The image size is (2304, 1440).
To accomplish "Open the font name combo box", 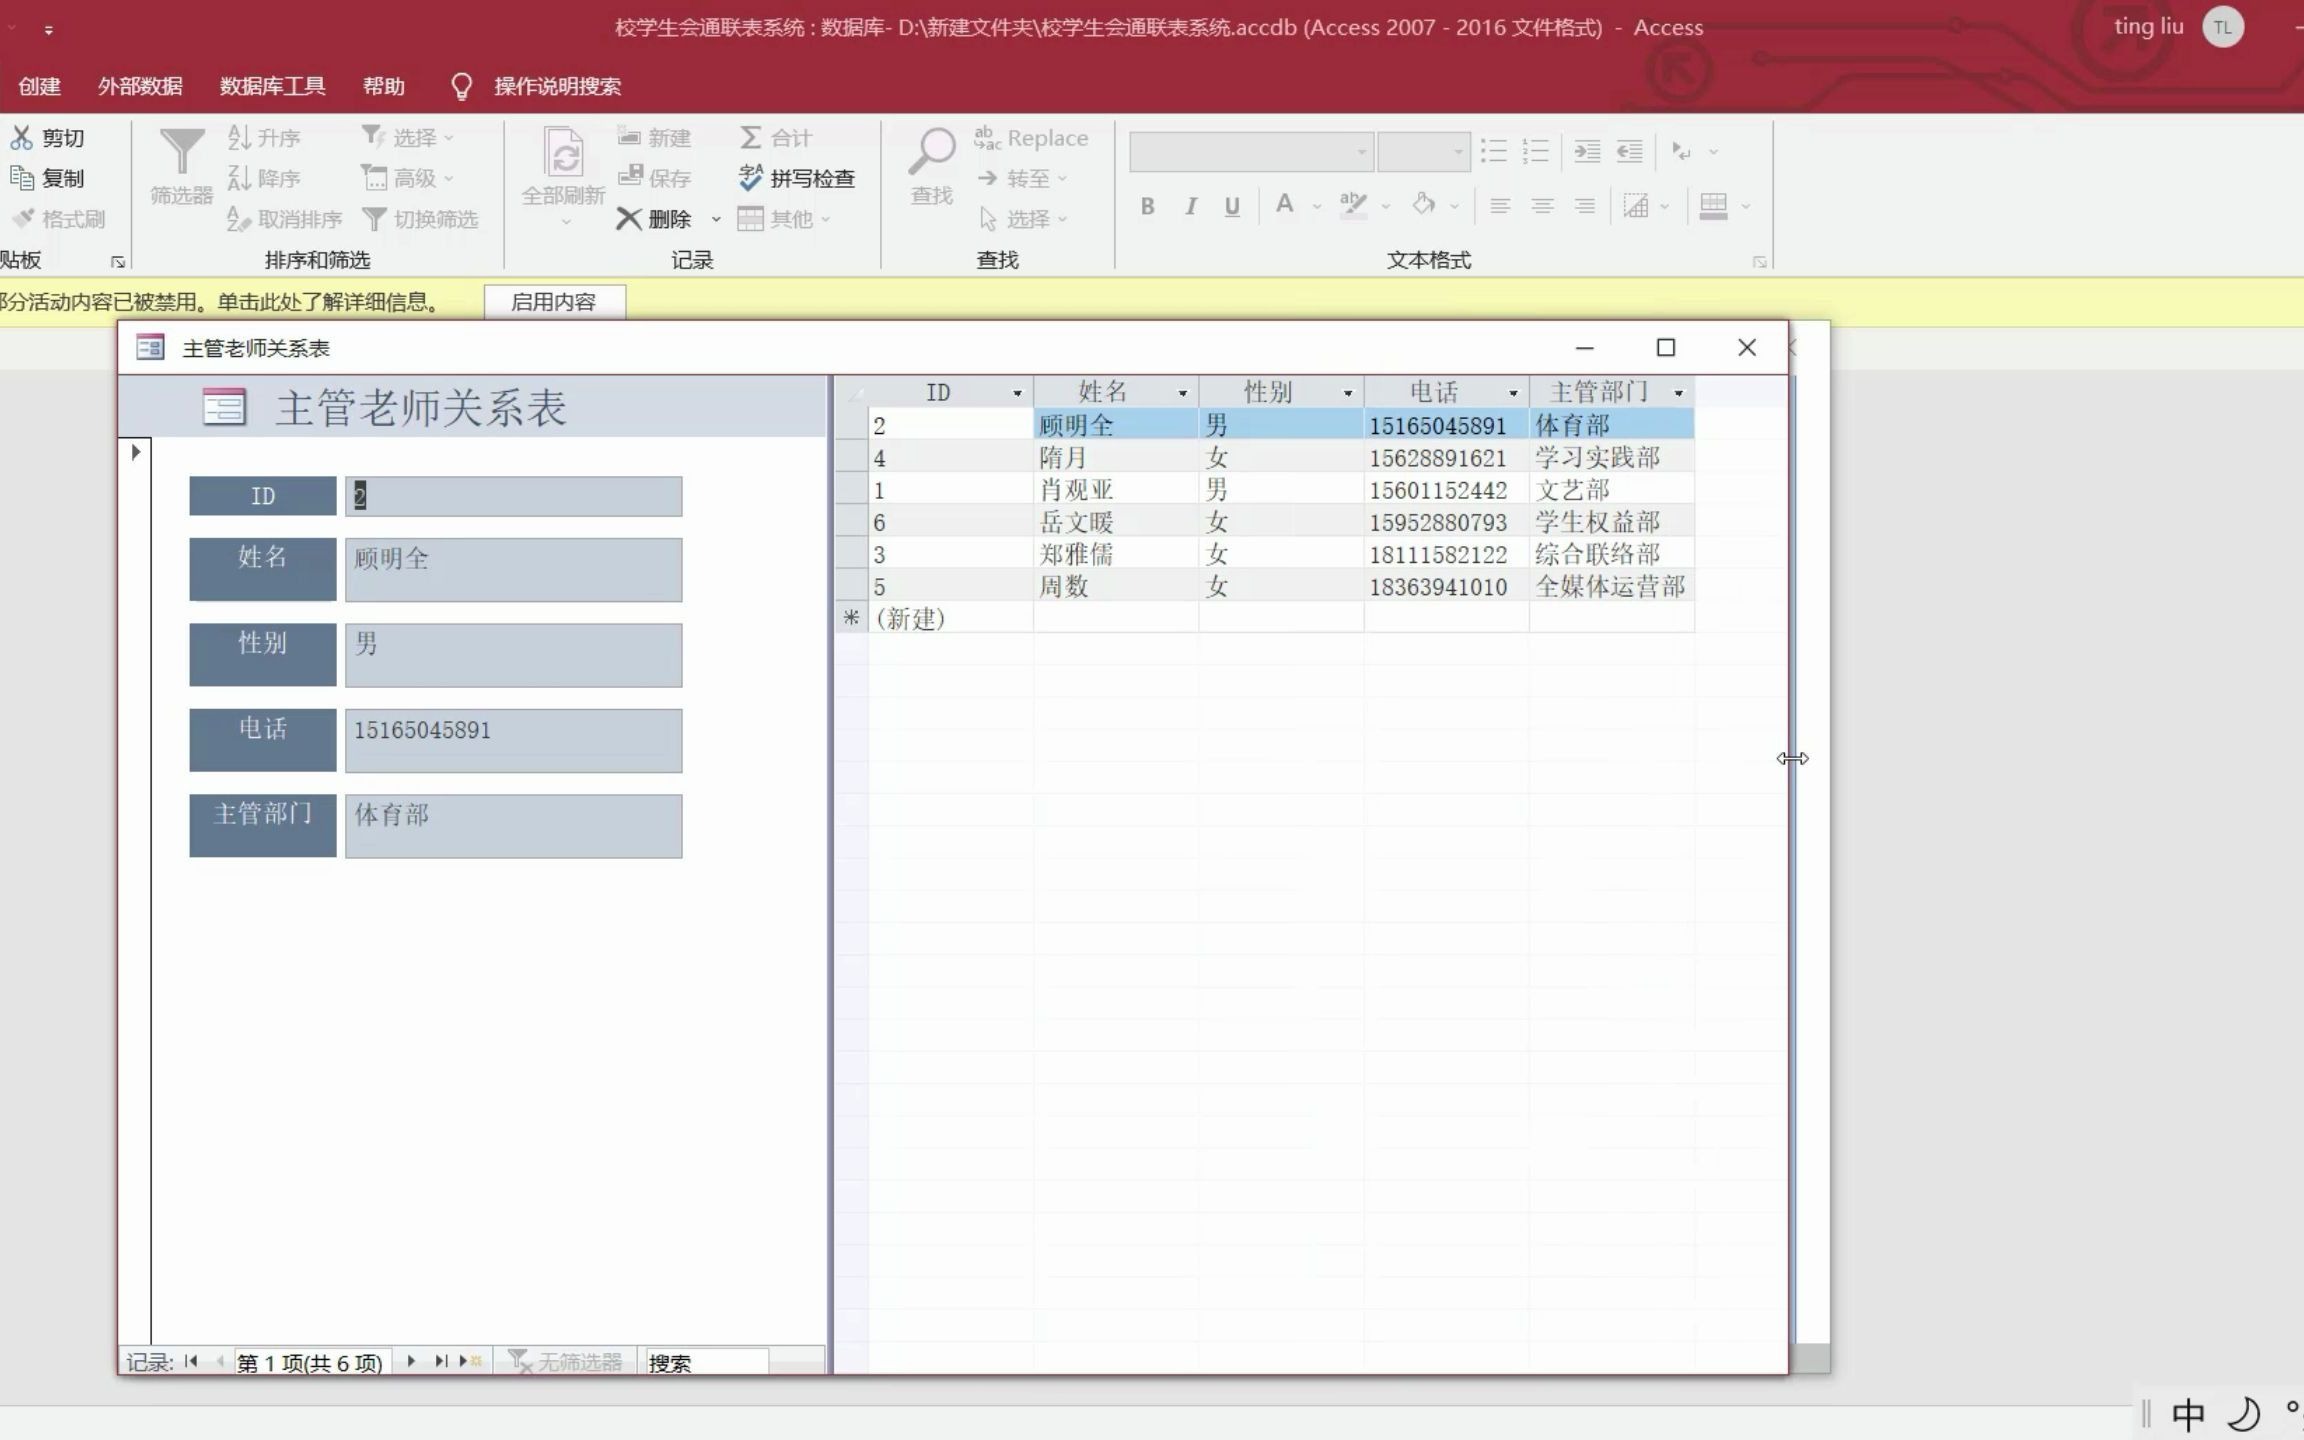I will (1250, 152).
